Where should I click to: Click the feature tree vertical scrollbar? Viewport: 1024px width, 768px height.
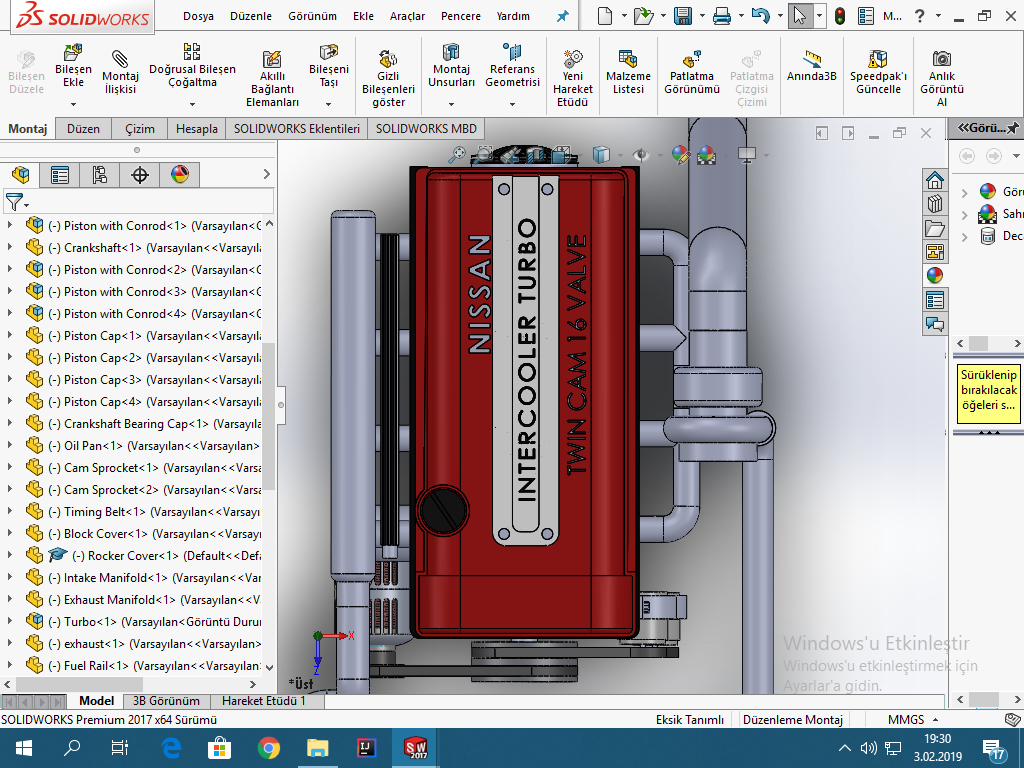tap(268, 416)
